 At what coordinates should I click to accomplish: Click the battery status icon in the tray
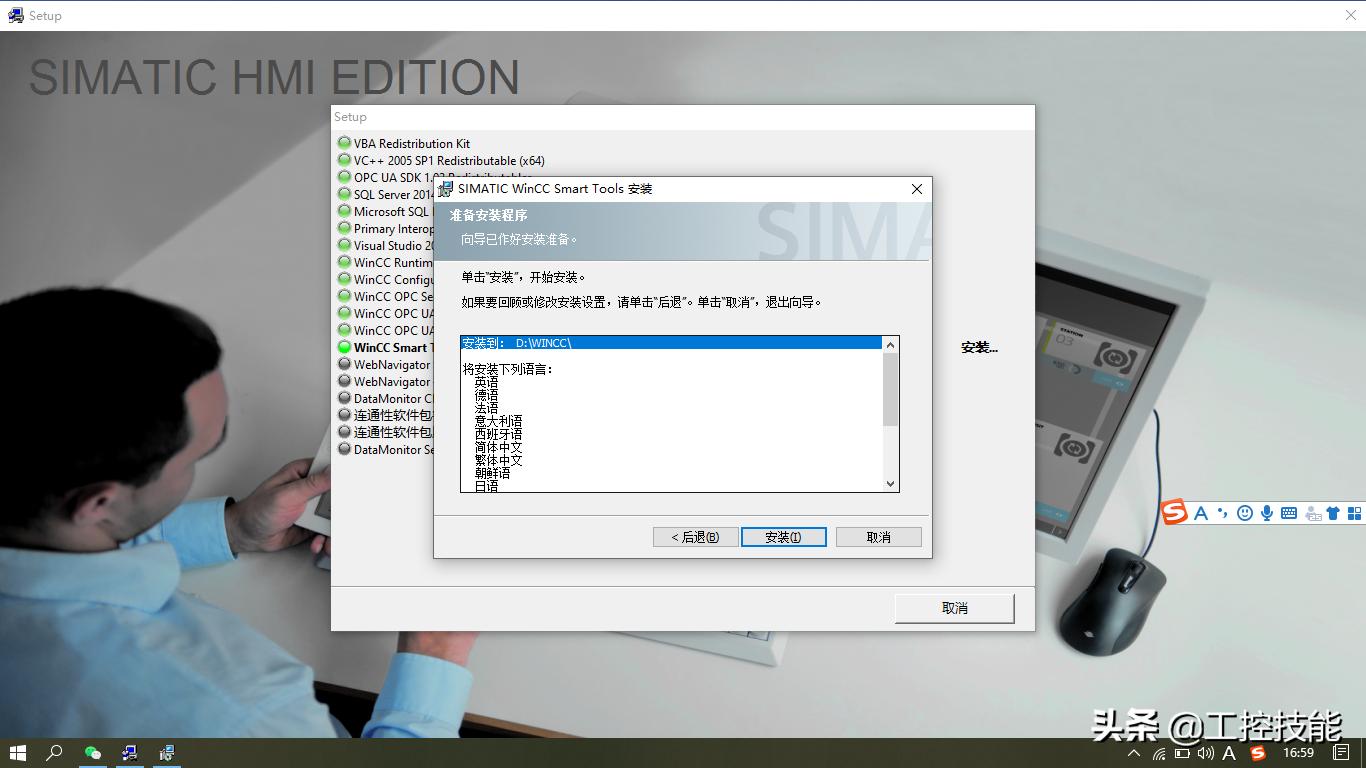(x=1182, y=753)
